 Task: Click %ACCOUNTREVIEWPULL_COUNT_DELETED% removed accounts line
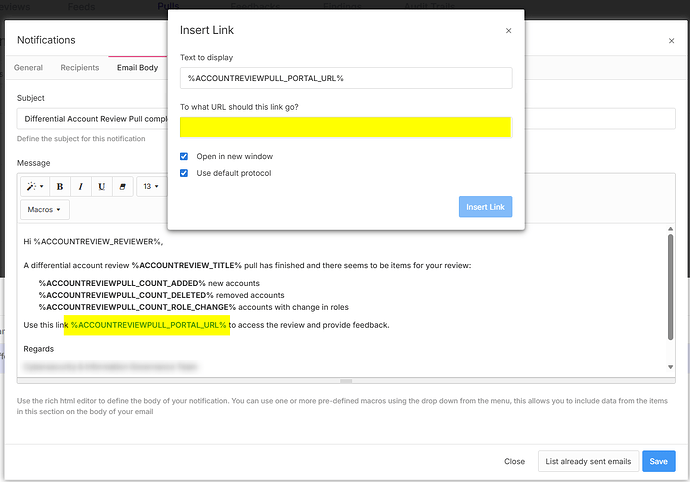coord(161,295)
